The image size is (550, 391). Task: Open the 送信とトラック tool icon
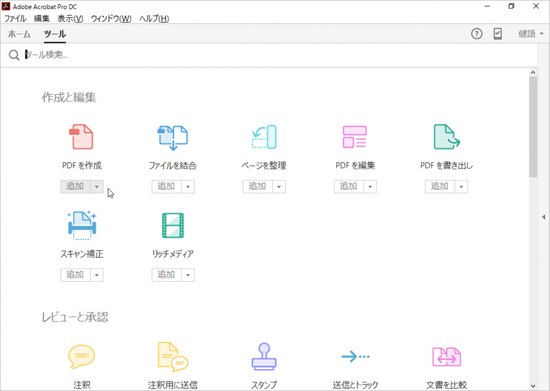pos(355,357)
